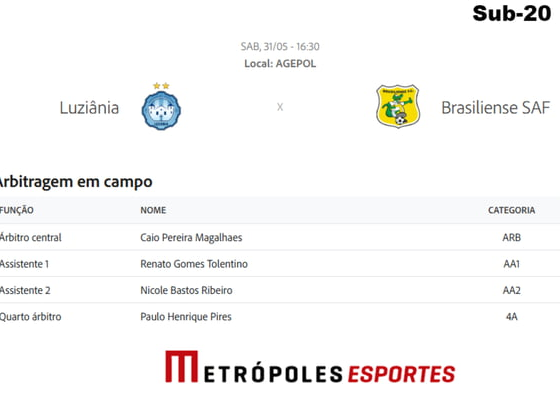Click the NOME column header
Viewport: 560px width, 400px height.
point(153,210)
